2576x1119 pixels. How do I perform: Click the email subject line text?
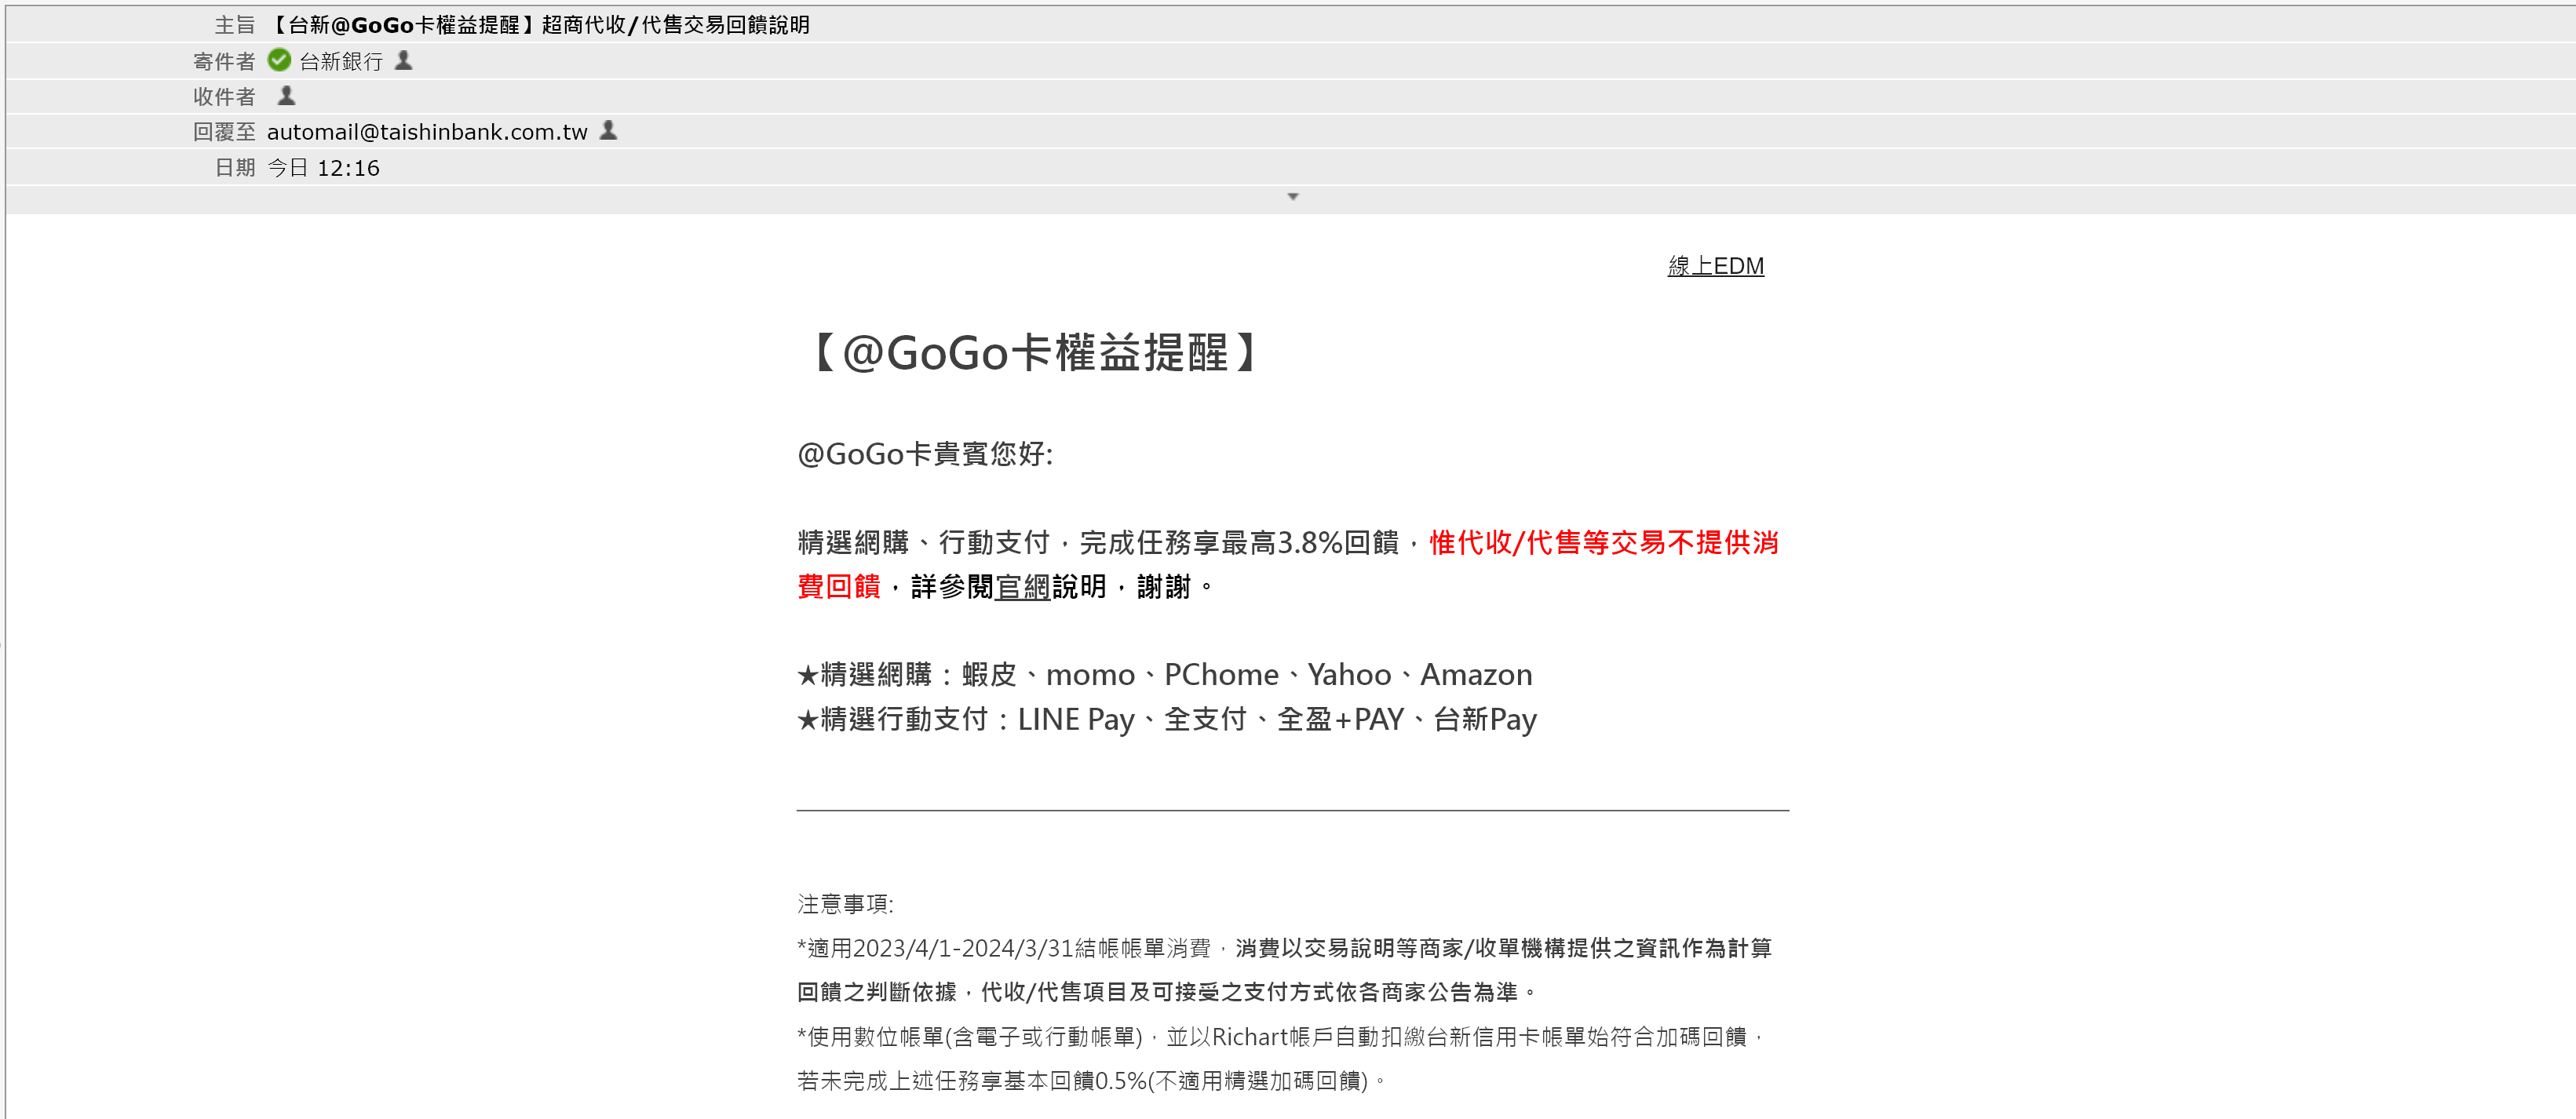coord(540,25)
